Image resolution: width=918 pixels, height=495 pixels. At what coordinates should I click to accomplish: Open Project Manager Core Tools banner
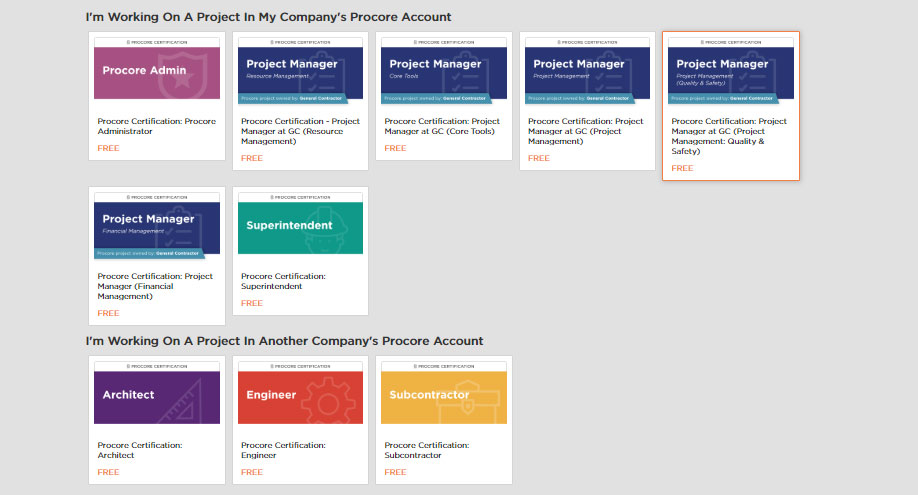pos(444,71)
